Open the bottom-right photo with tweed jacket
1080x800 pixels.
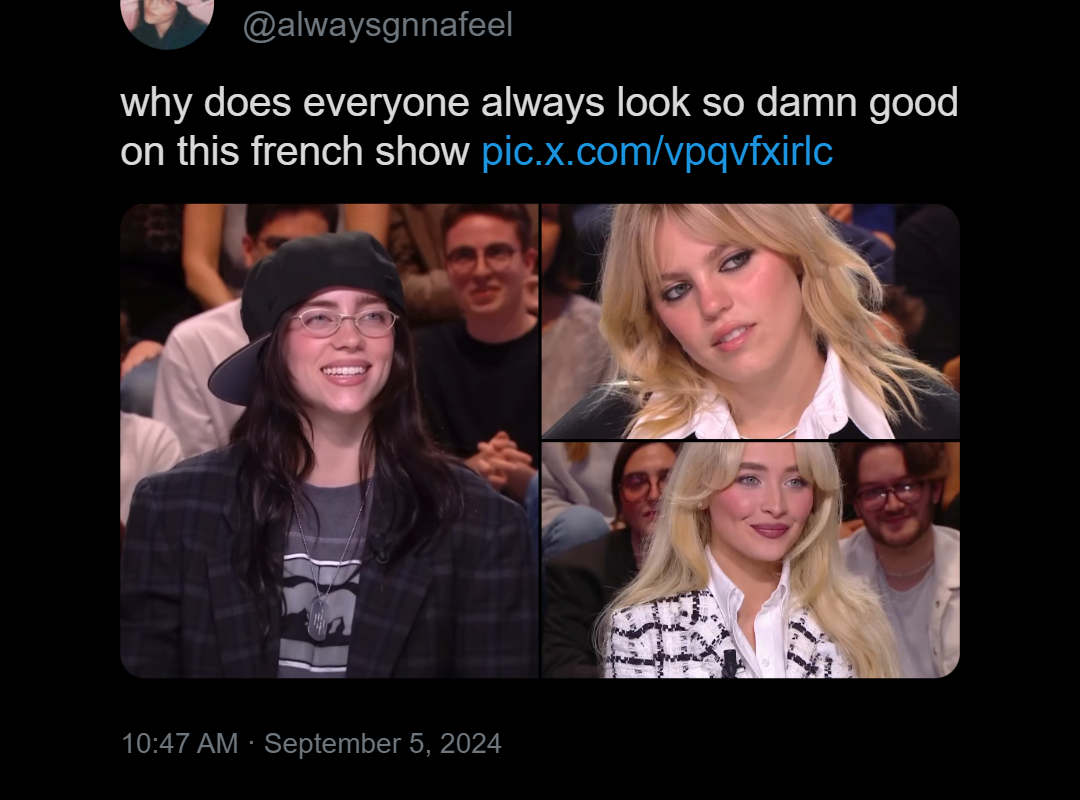pyautogui.click(x=751, y=560)
